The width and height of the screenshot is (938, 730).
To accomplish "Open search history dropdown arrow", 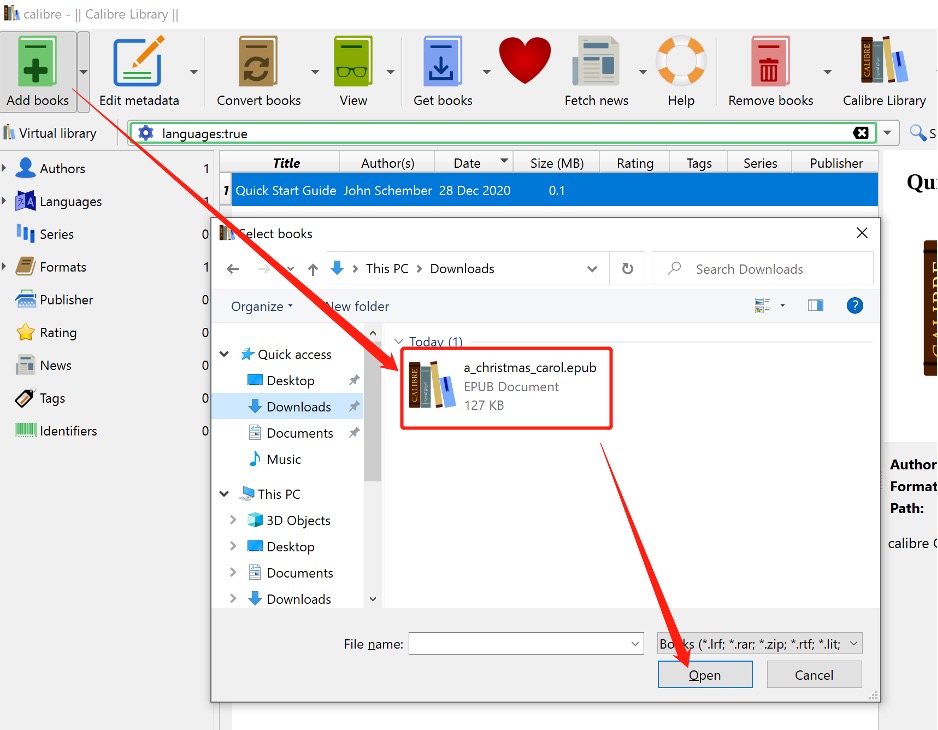I will pyautogui.click(x=888, y=133).
